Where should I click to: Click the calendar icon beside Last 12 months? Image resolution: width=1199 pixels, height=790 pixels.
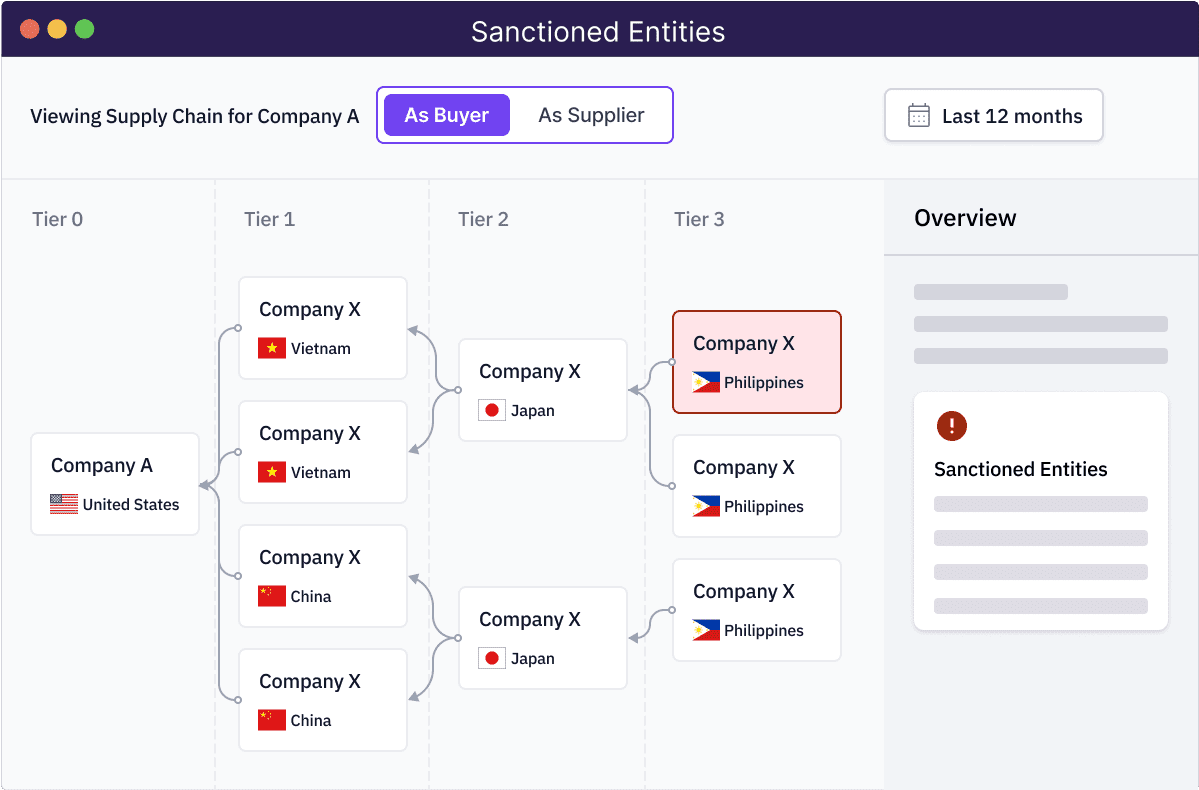click(918, 115)
